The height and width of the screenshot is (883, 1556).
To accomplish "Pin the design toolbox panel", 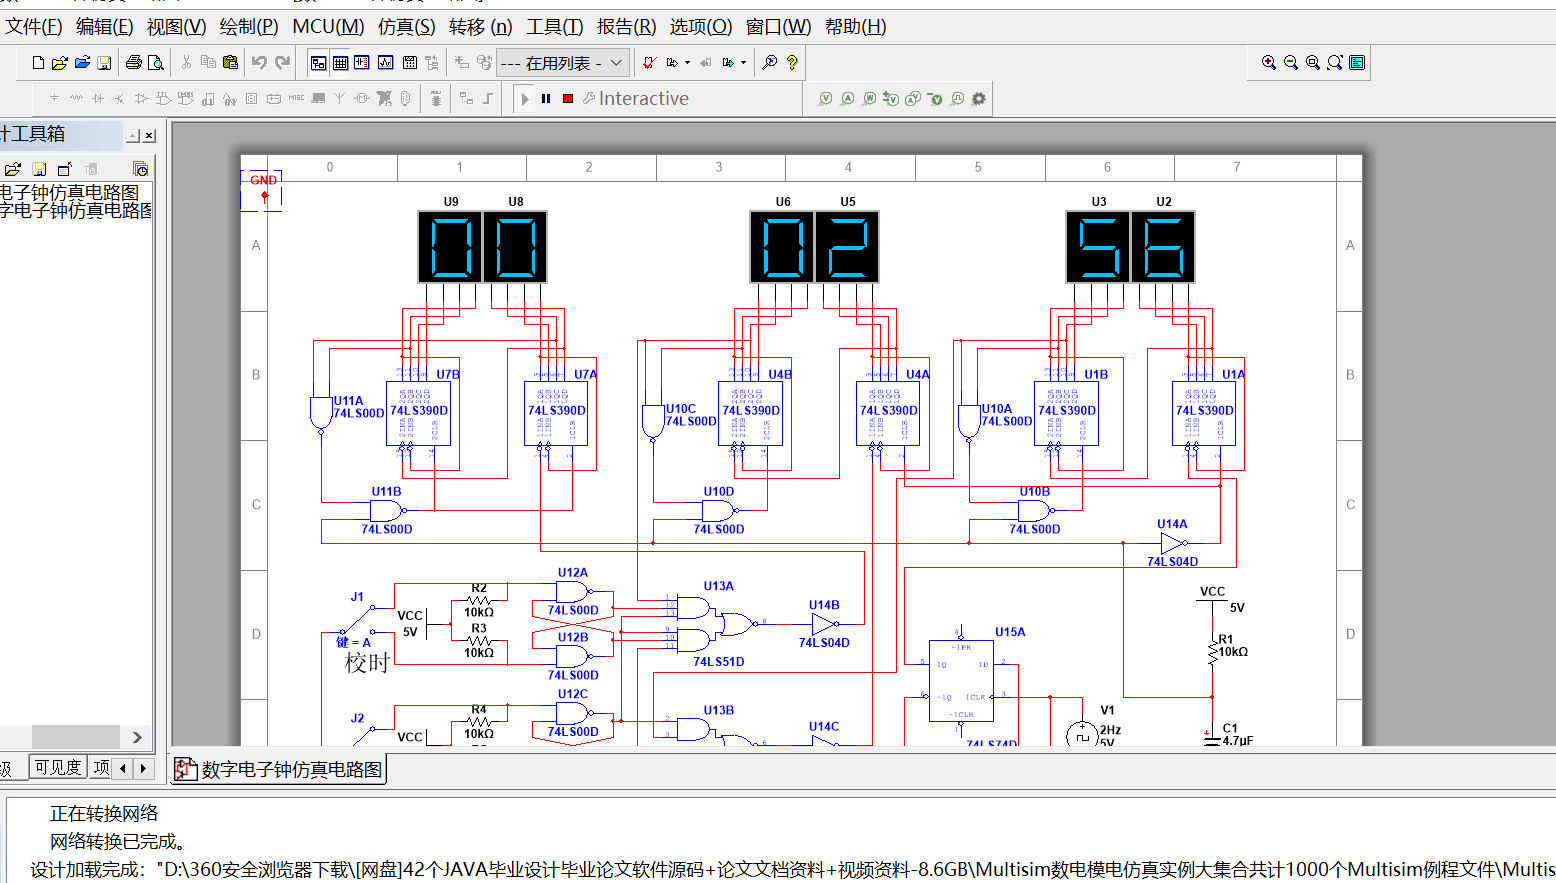I will pos(133,135).
